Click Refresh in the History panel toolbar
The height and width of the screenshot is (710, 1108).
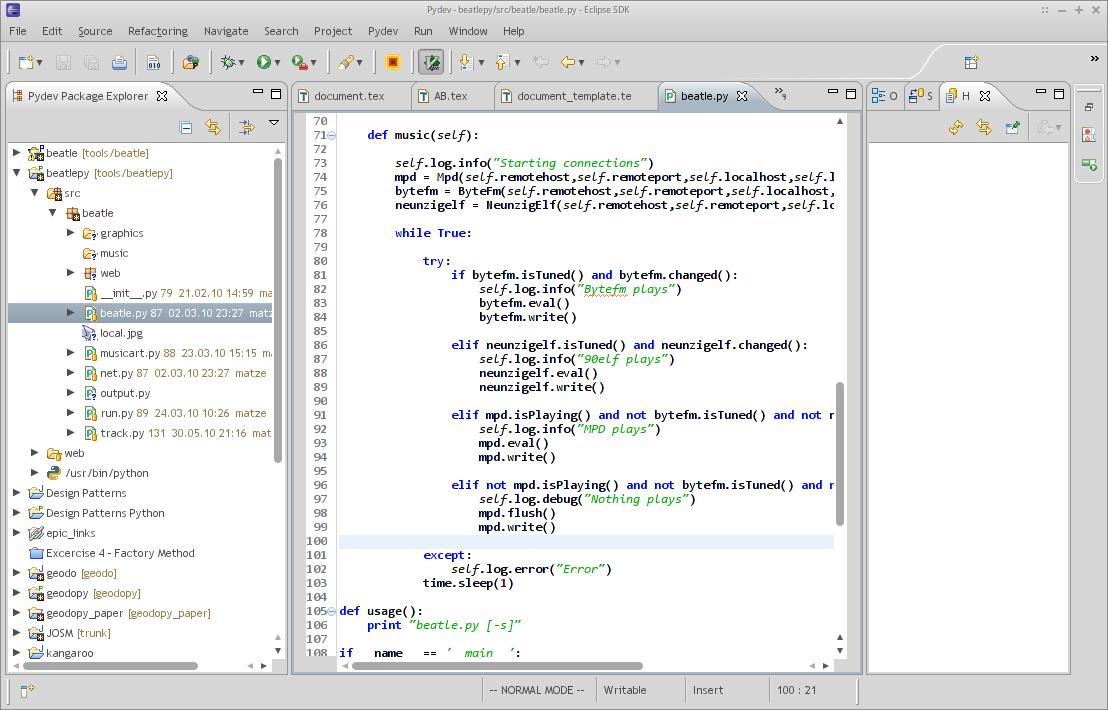pyautogui.click(x=956, y=127)
